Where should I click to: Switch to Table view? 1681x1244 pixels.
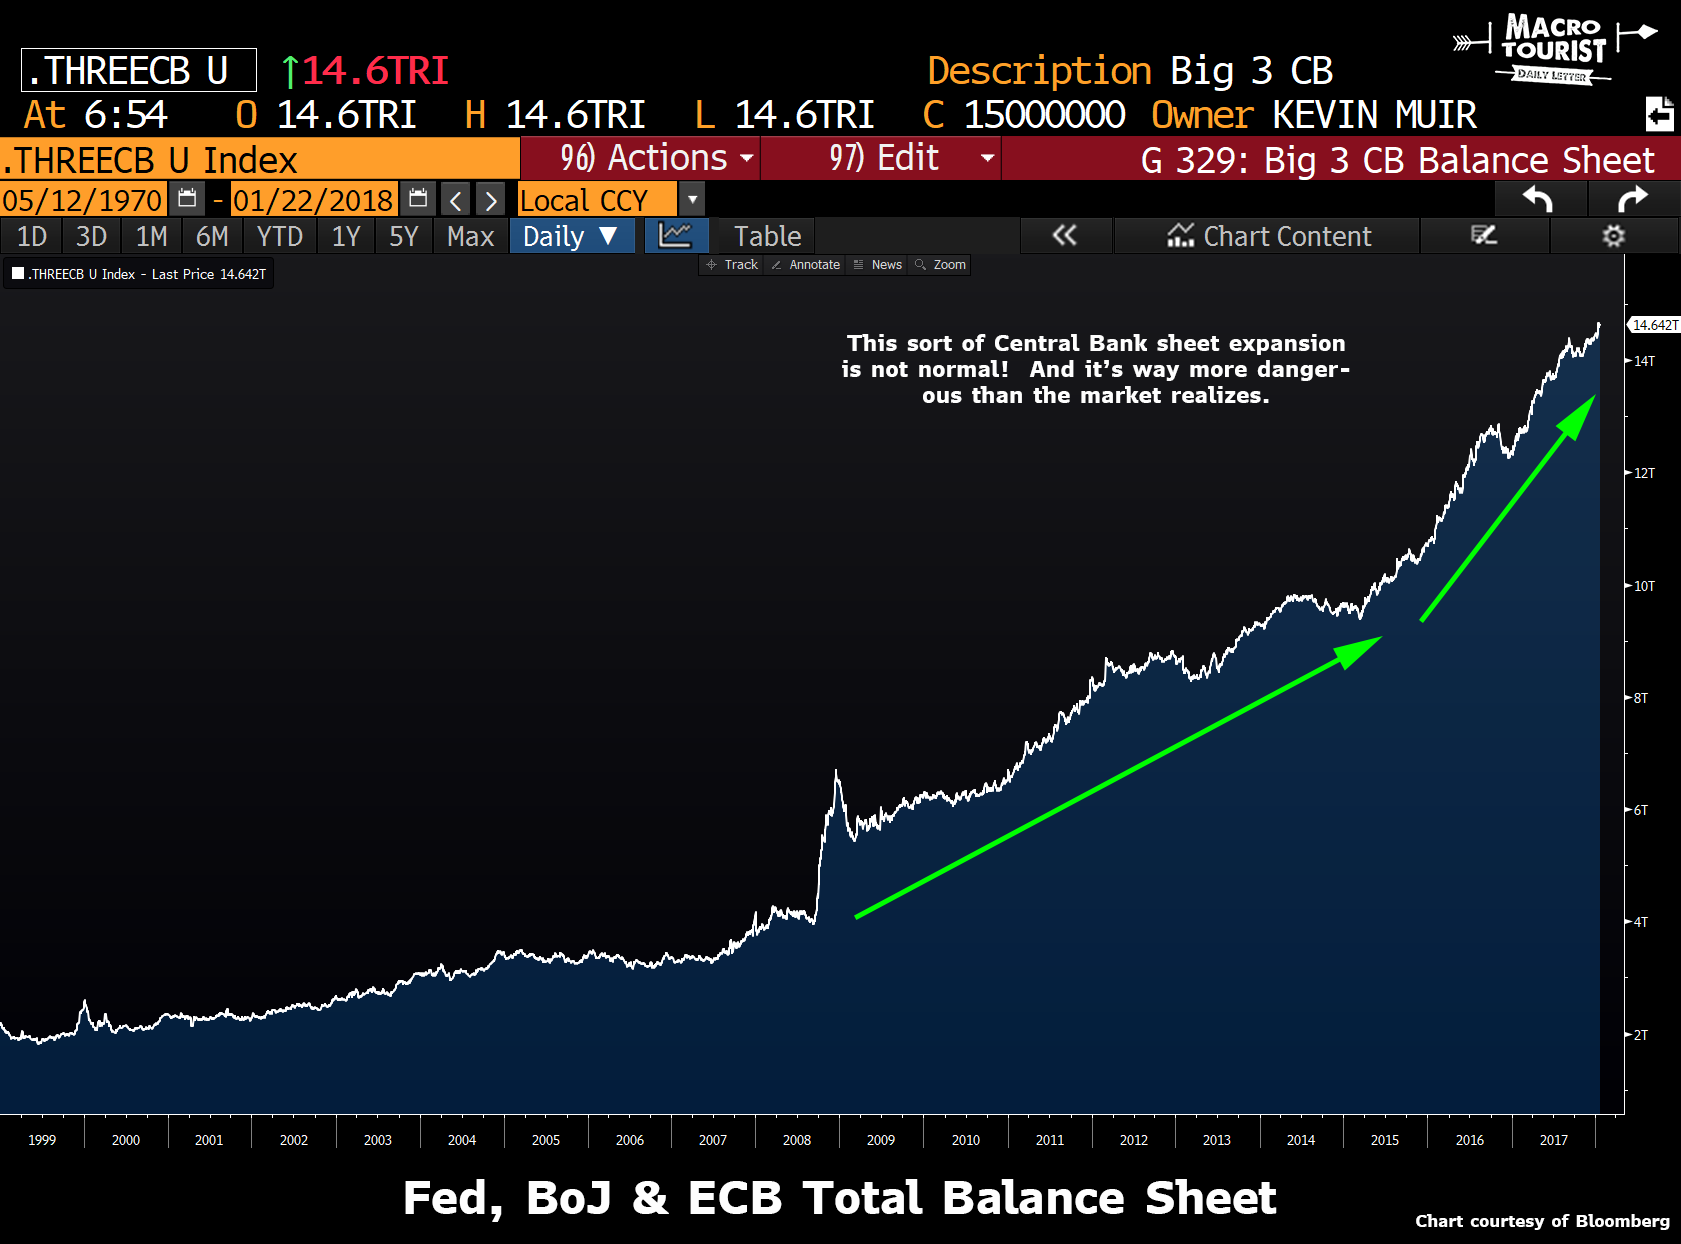point(767,236)
